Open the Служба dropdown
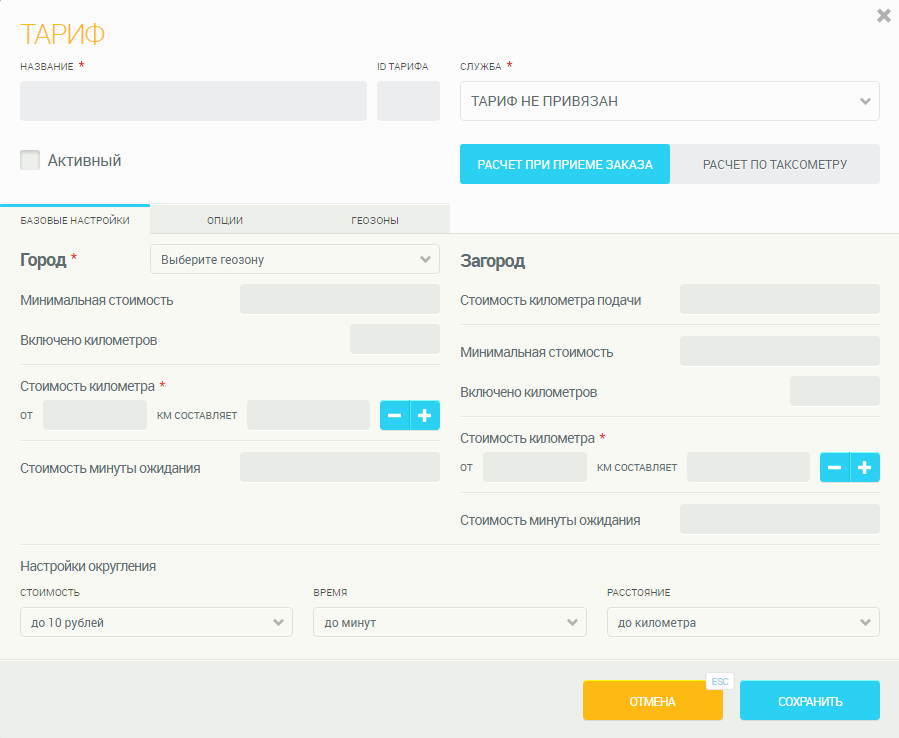 [669, 101]
